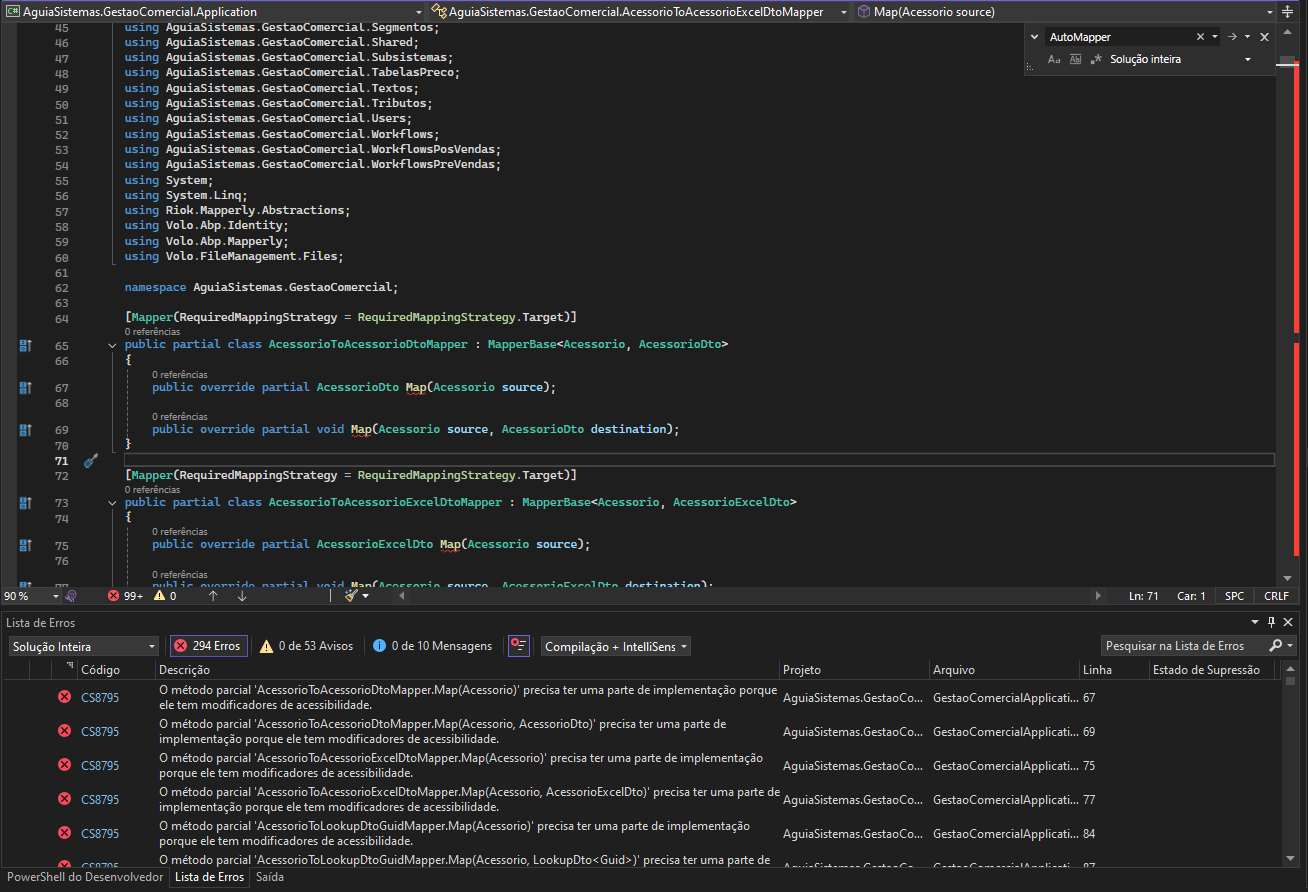Toggle the 294 Erros filter button

(x=208, y=646)
